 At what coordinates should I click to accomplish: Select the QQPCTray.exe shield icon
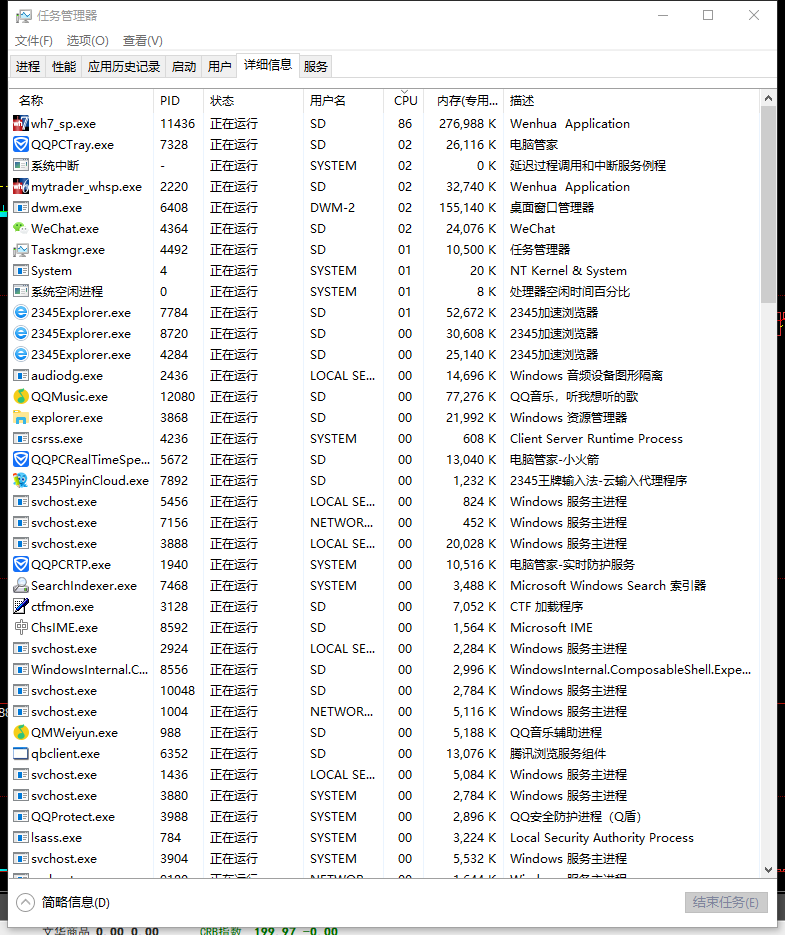point(21,145)
